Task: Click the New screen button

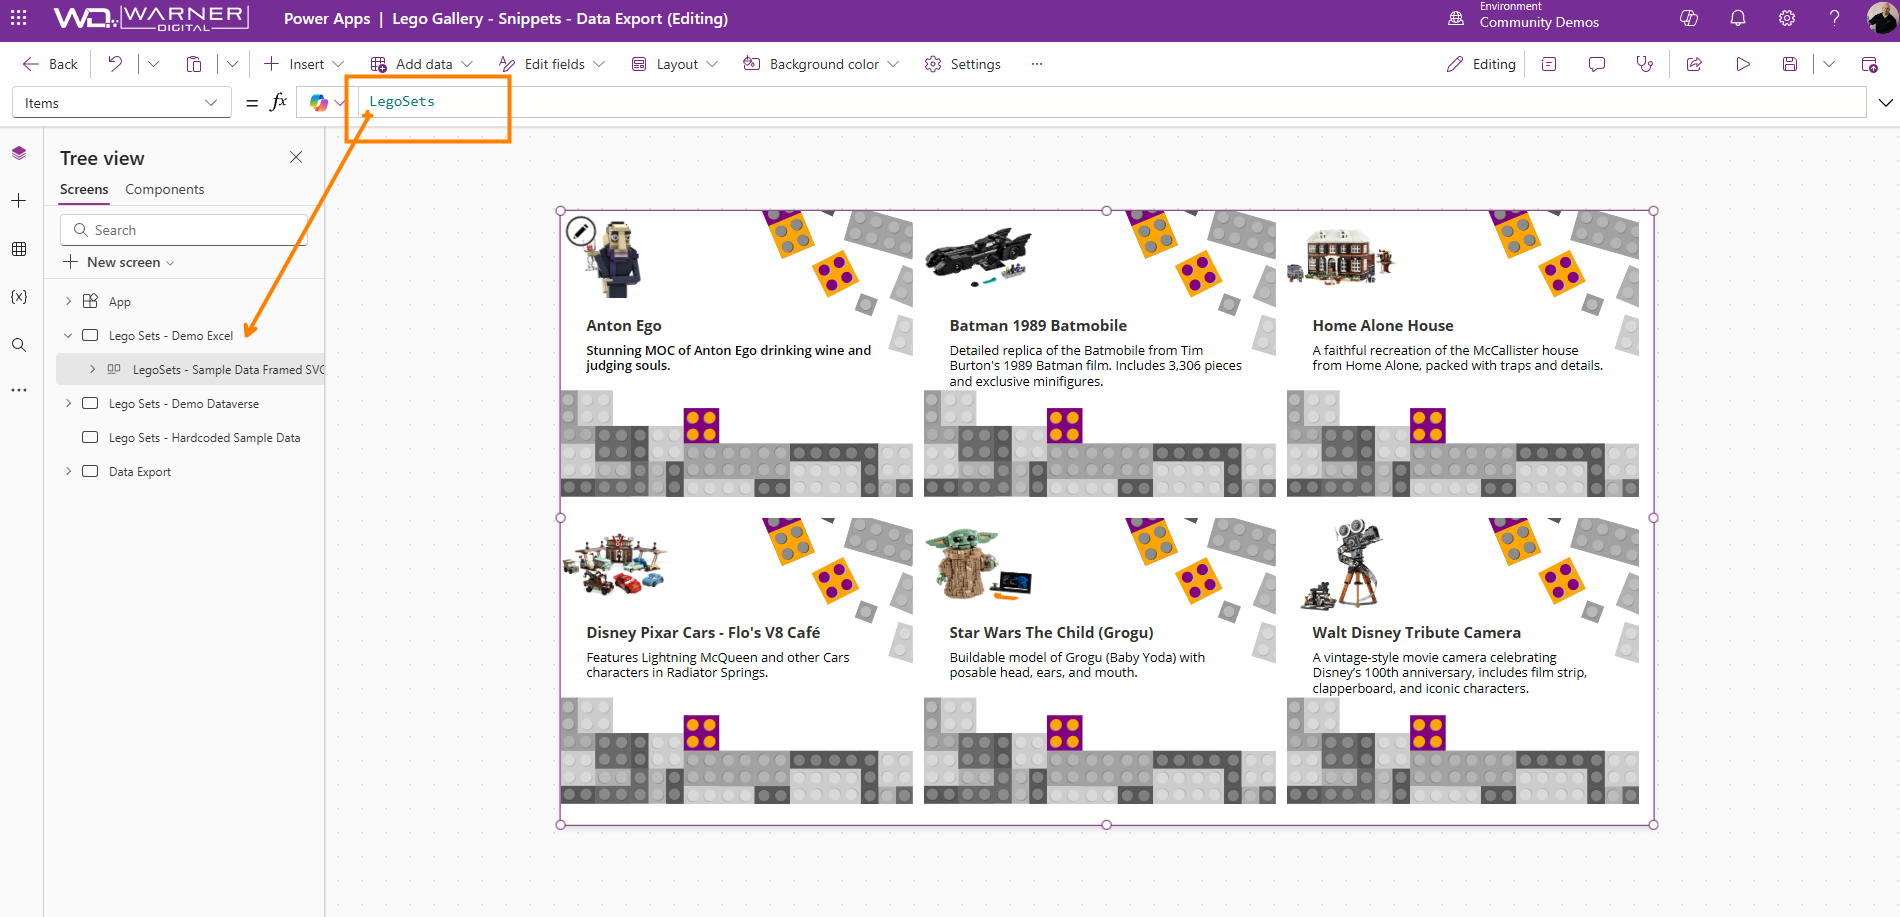Action: tap(119, 262)
